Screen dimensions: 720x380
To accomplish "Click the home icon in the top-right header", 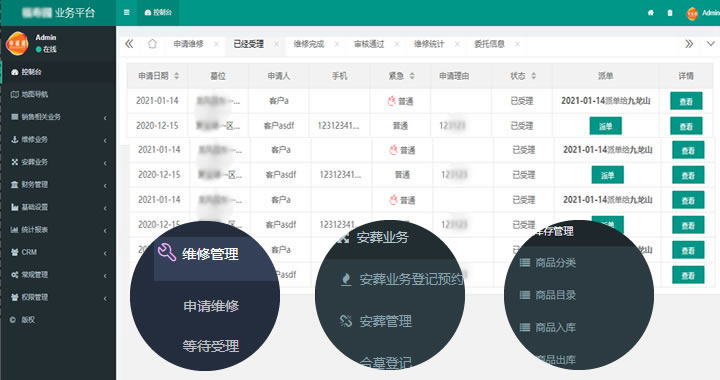I will tap(651, 13).
